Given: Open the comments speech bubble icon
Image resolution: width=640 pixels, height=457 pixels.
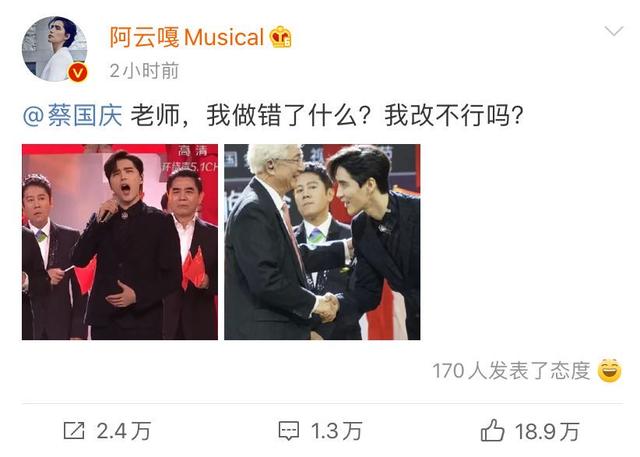Looking at the screenshot, I should (x=289, y=431).
